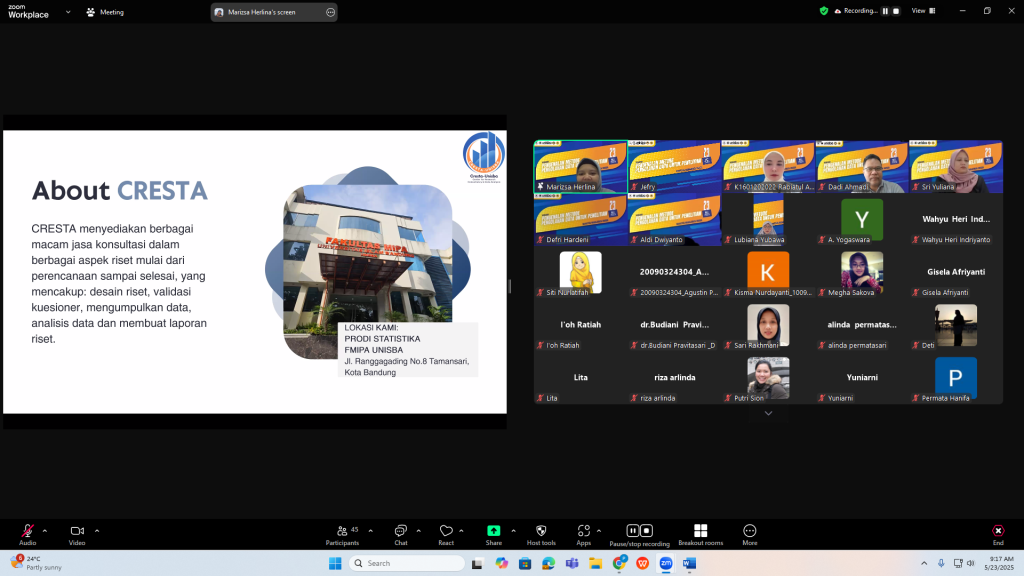Click the Recording... cloud indicator
The height and width of the screenshot is (576, 1024).
[856, 11]
